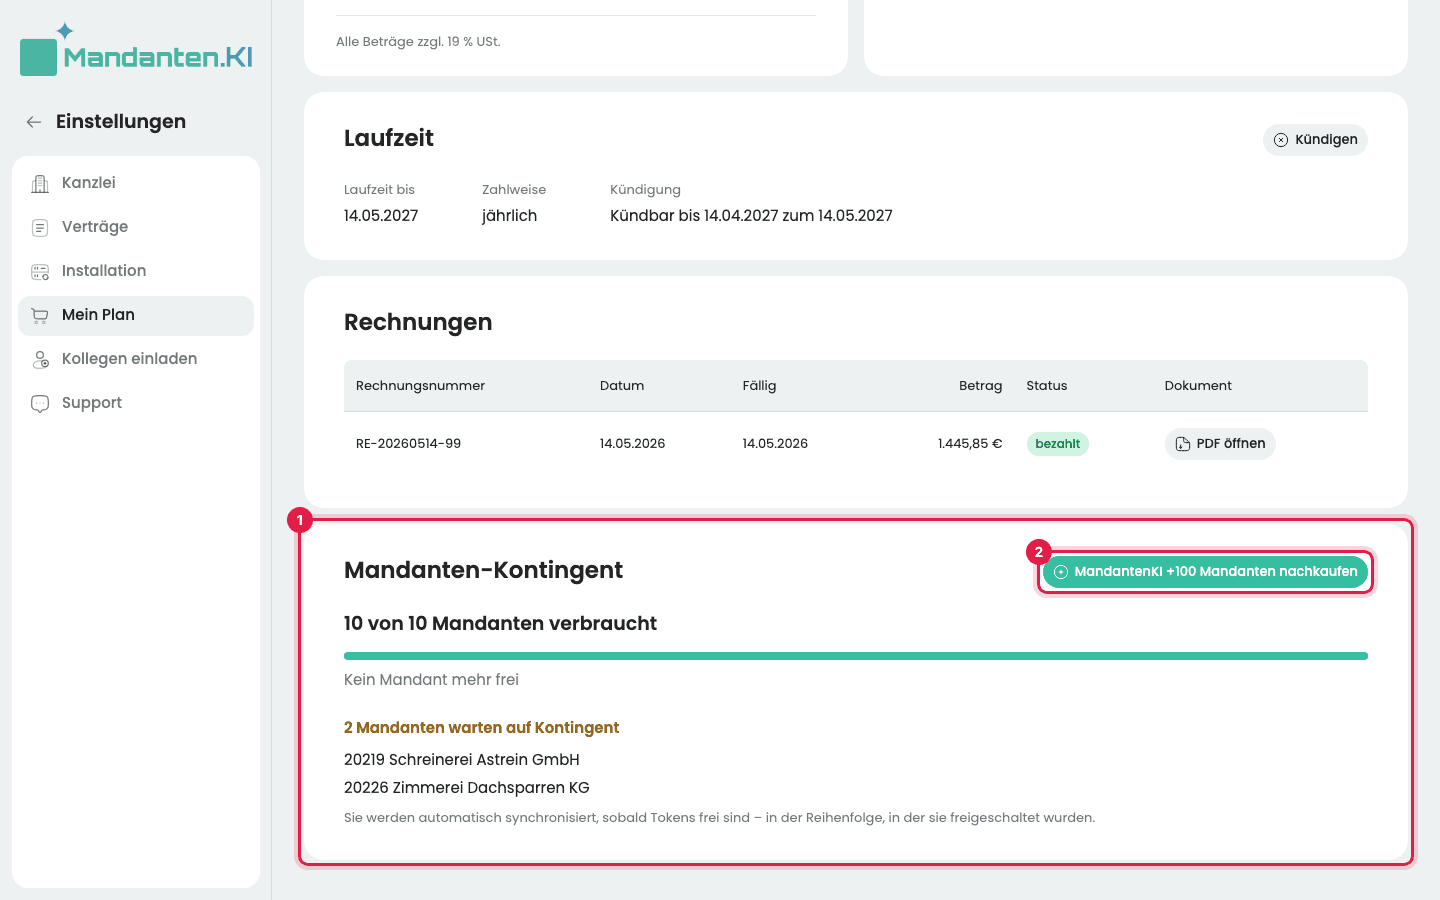Click the Kündbar bis 14.04.2027 text
Viewport: 1440px width, 900px height.
pyautogui.click(x=751, y=216)
